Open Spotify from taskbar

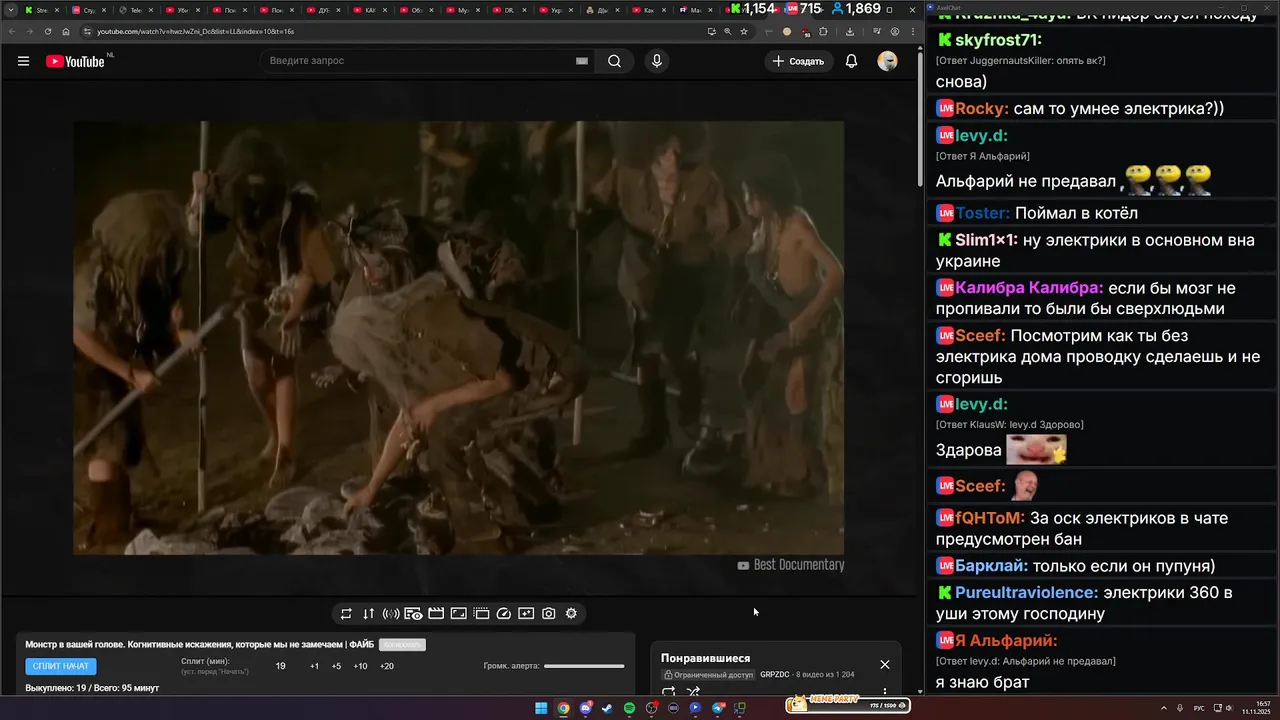(629, 708)
